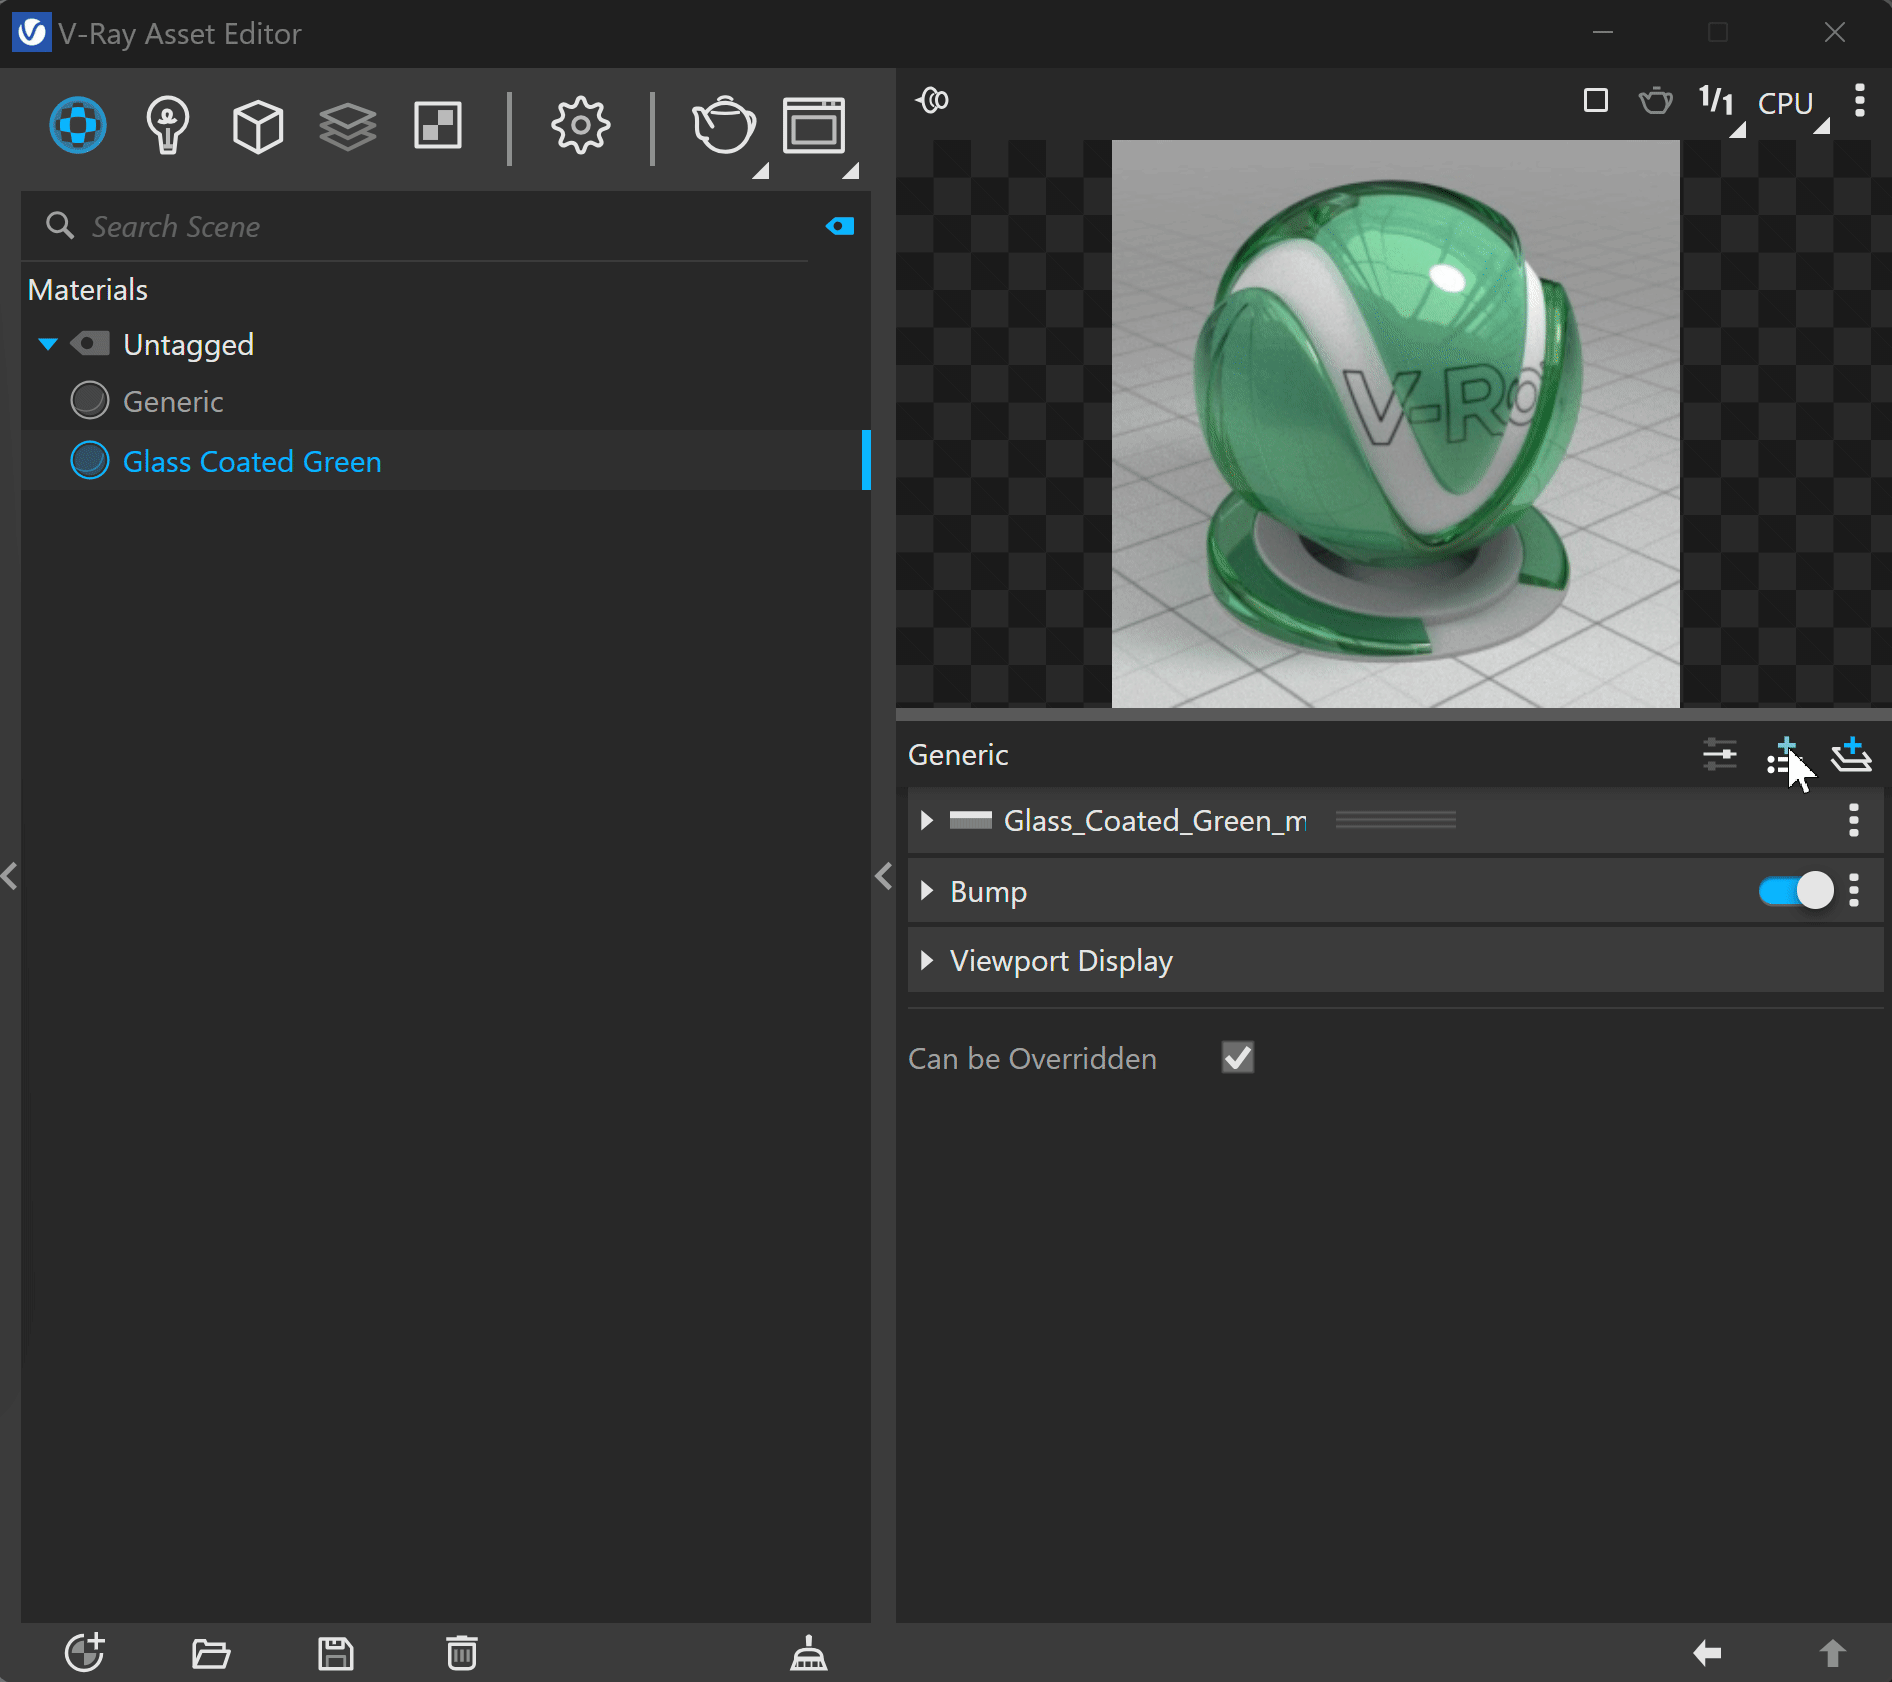Toggle the Bump switch off
Image resolution: width=1892 pixels, height=1682 pixels.
coord(1796,890)
